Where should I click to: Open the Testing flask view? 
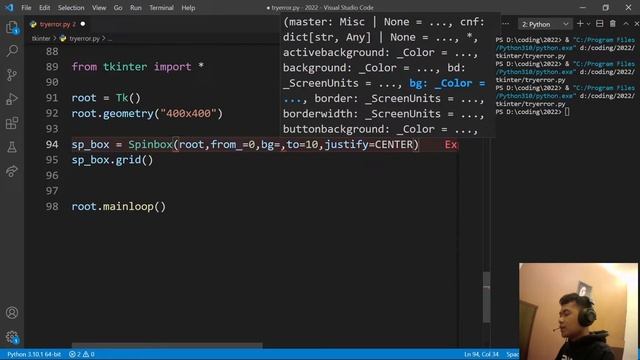click(x=12, y=147)
